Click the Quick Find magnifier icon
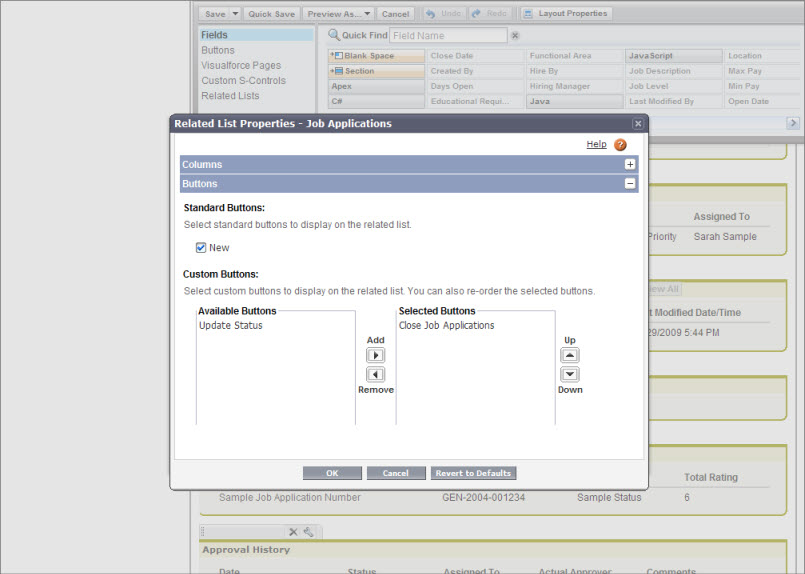 [x=334, y=35]
